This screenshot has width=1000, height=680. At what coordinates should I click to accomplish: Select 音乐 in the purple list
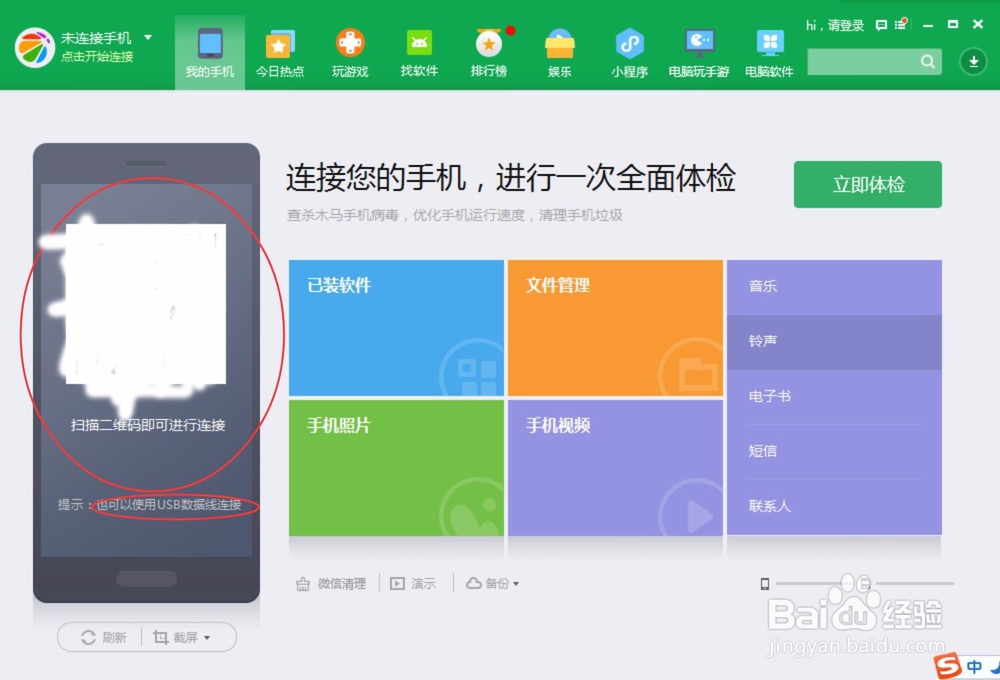coord(834,287)
